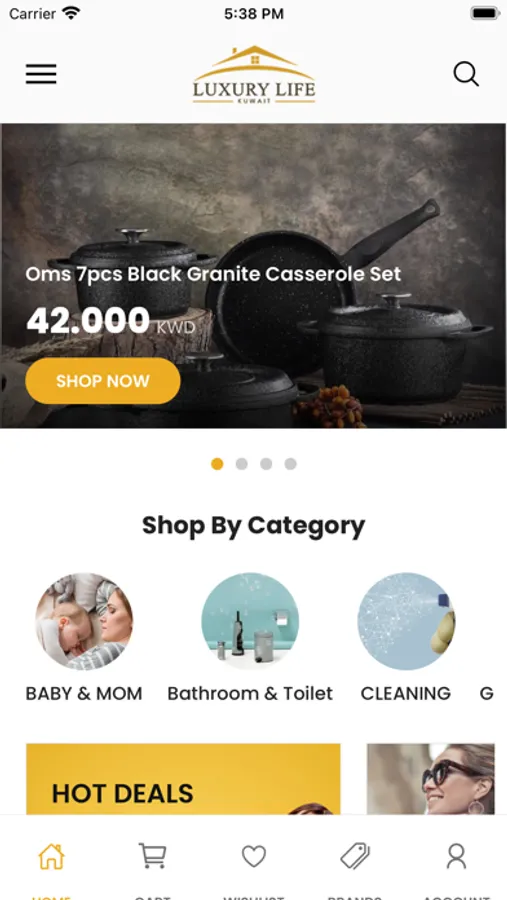Tap the Luxury Life Kuwait logo
Screen dimensions: 507x900
coord(254,75)
